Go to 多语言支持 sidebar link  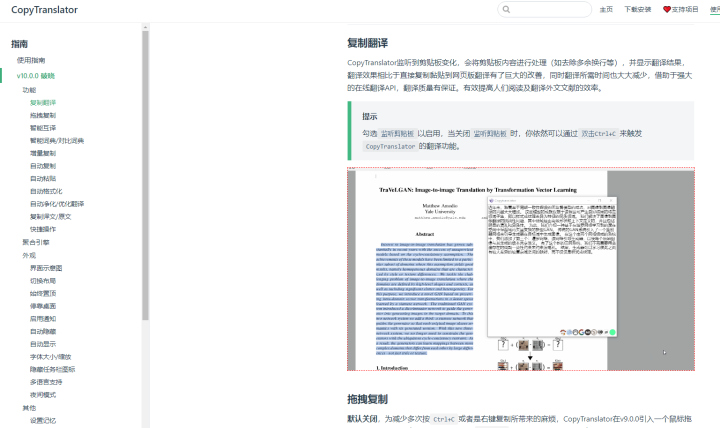tap(46, 382)
